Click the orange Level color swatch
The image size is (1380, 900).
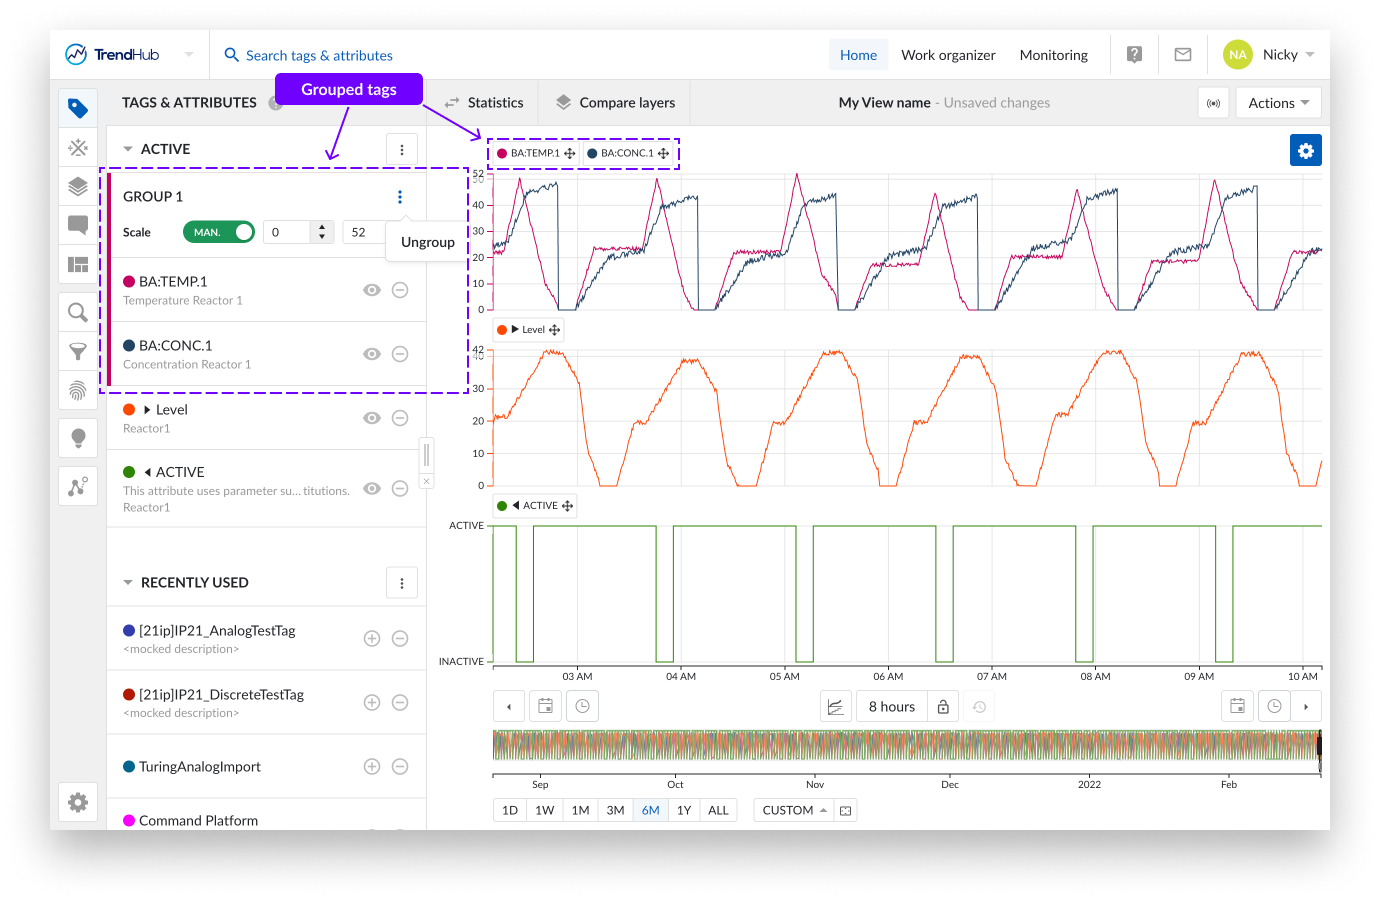pos(129,410)
